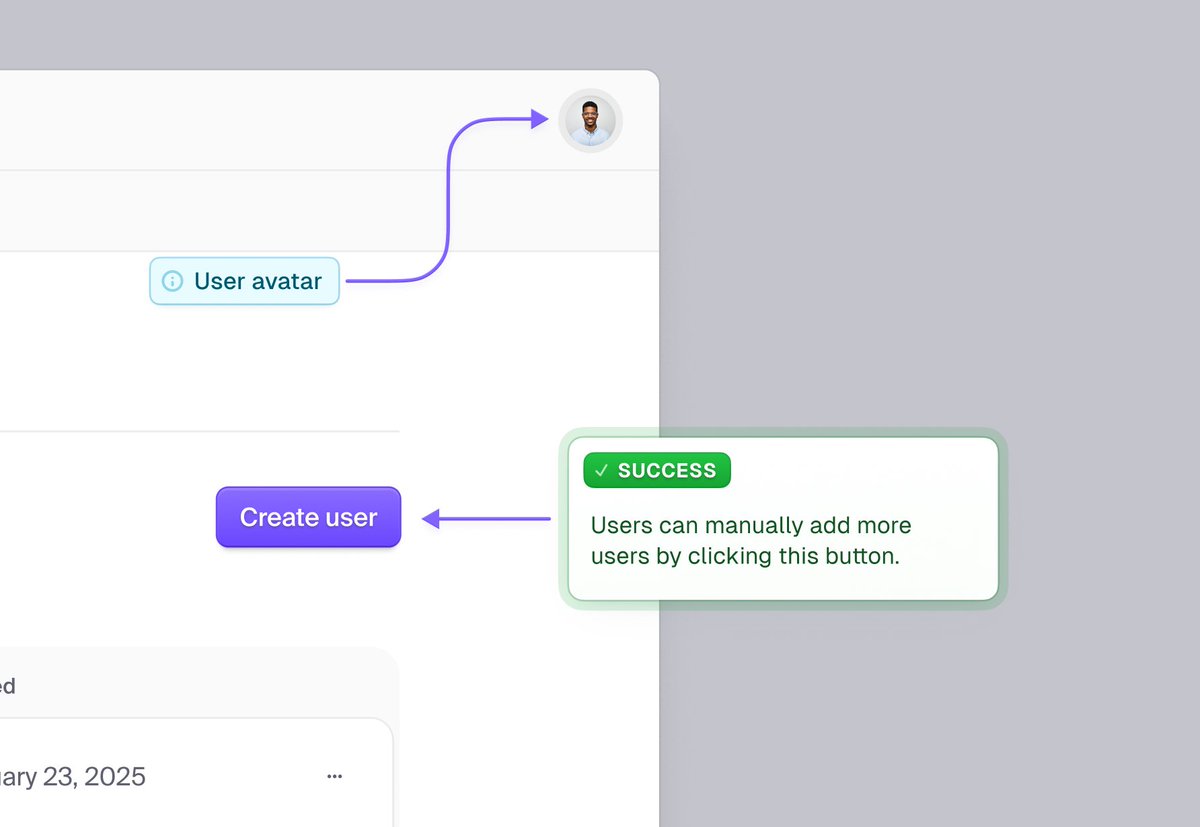Open the three-dot actions menu on the row
The height and width of the screenshot is (827, 1200).
coord(335,776)
